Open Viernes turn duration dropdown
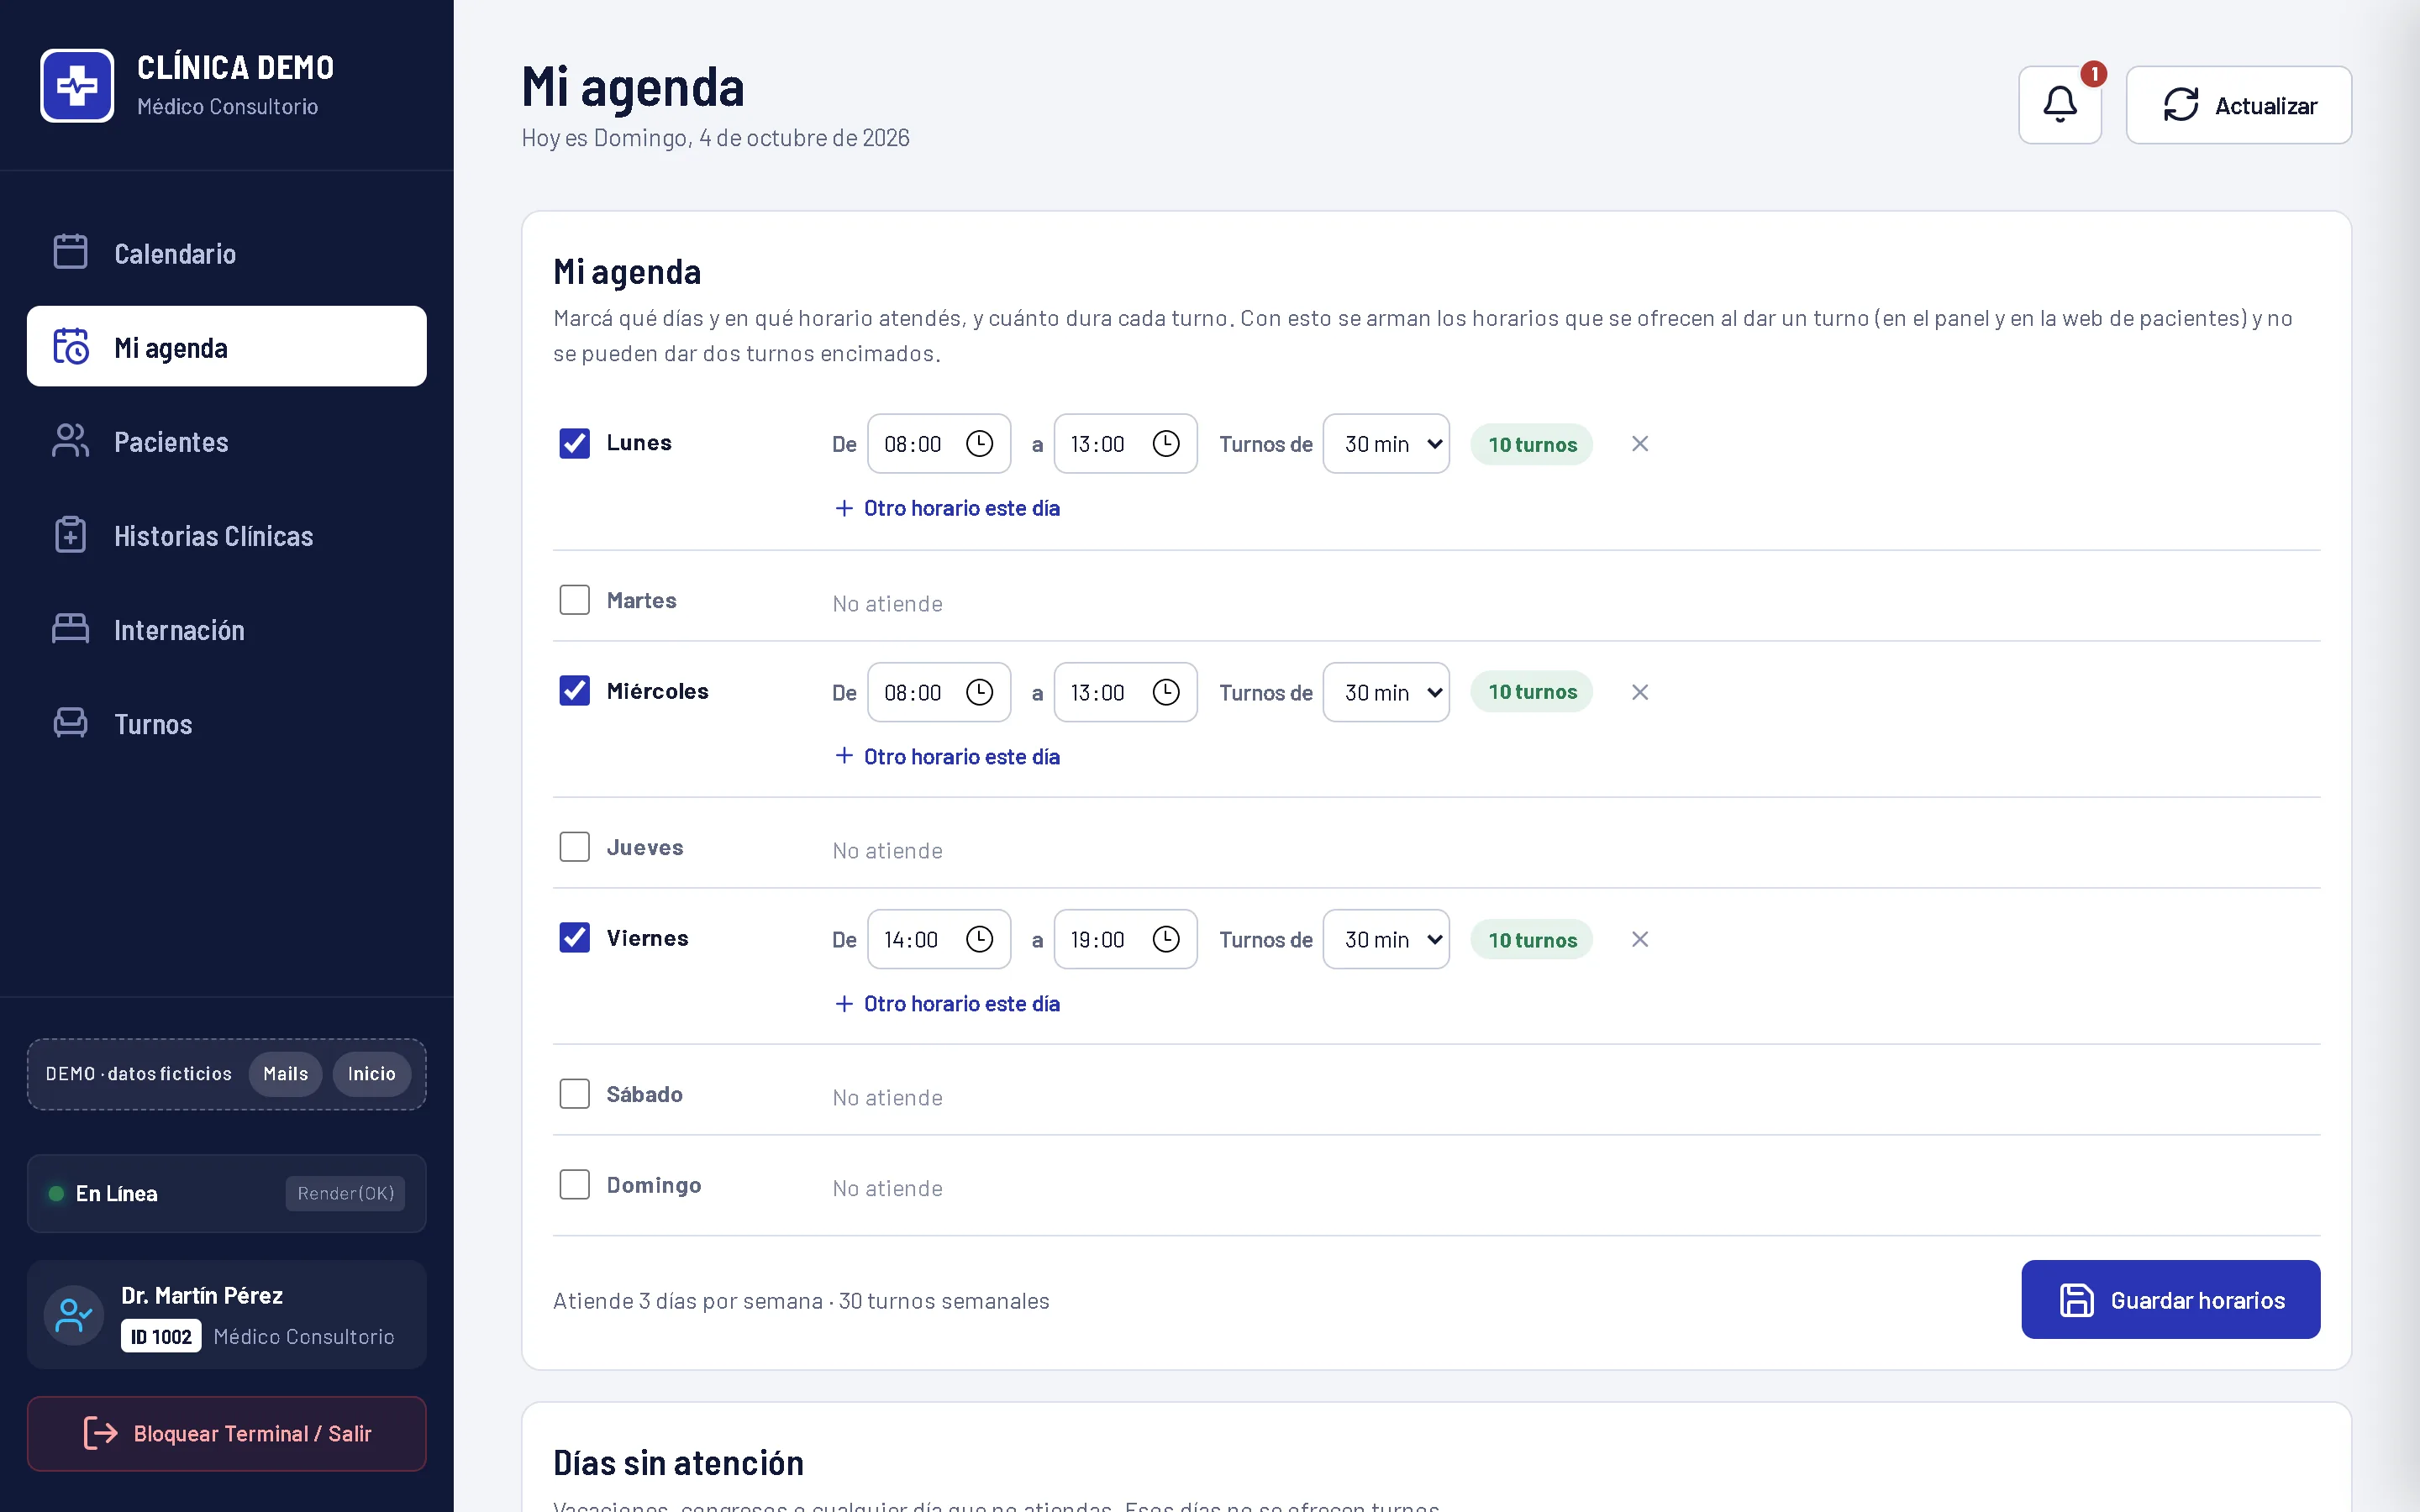Viewport: 2420px width, 1512px height. tap(1386, 939)
